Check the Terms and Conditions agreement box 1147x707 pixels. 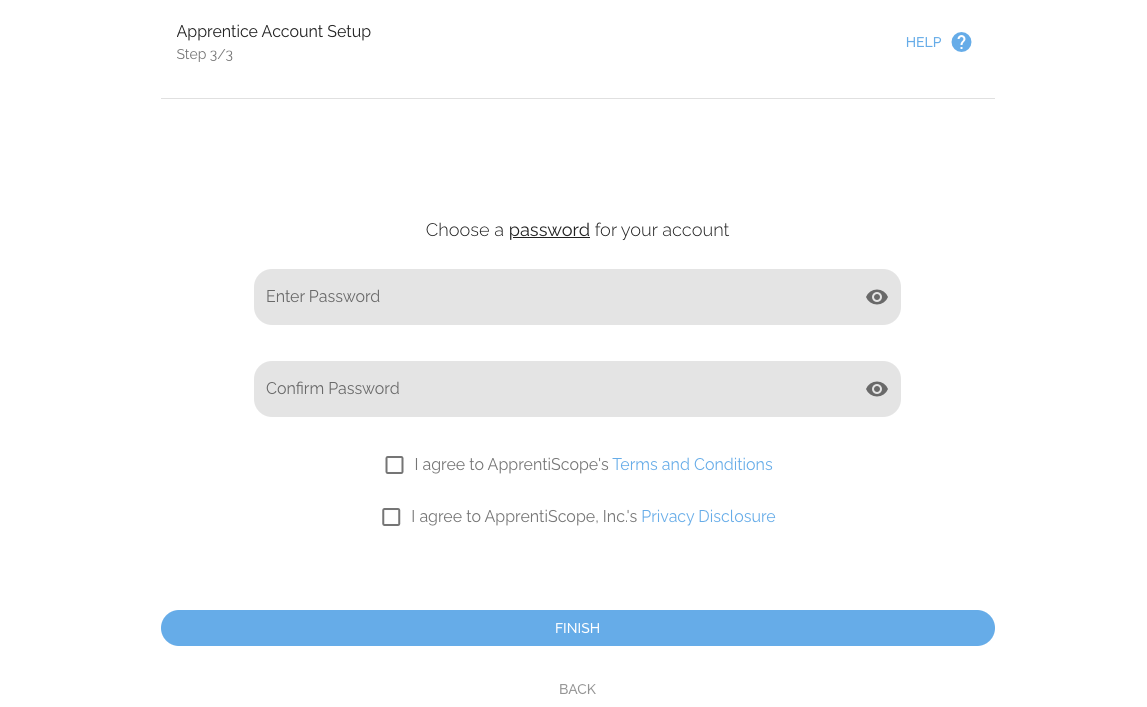coord(395,465)
